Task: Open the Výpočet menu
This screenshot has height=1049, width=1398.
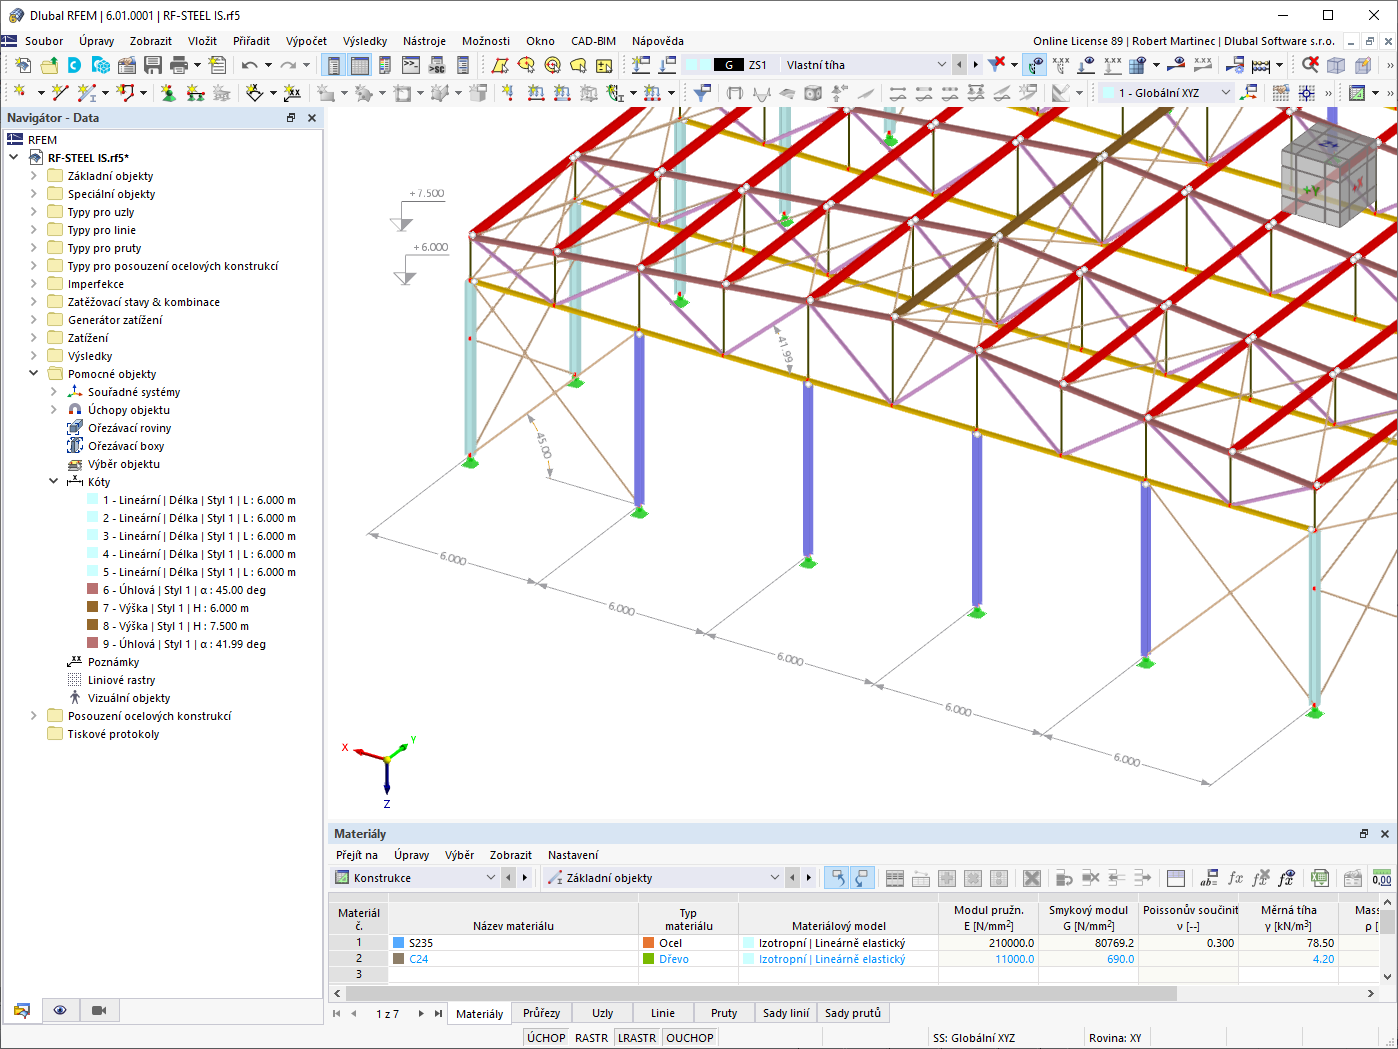Action: tap(306, 41)
